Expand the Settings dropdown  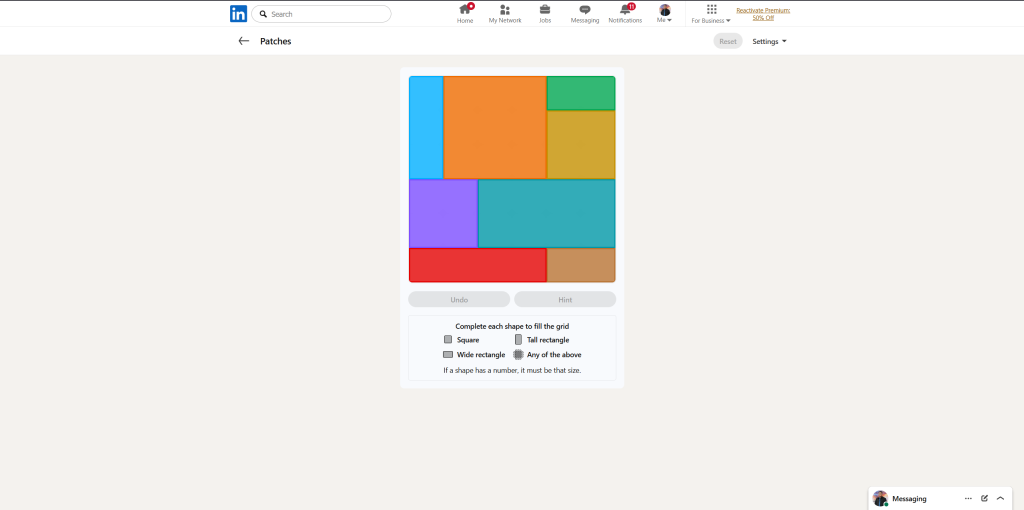[x=769, y=41]
